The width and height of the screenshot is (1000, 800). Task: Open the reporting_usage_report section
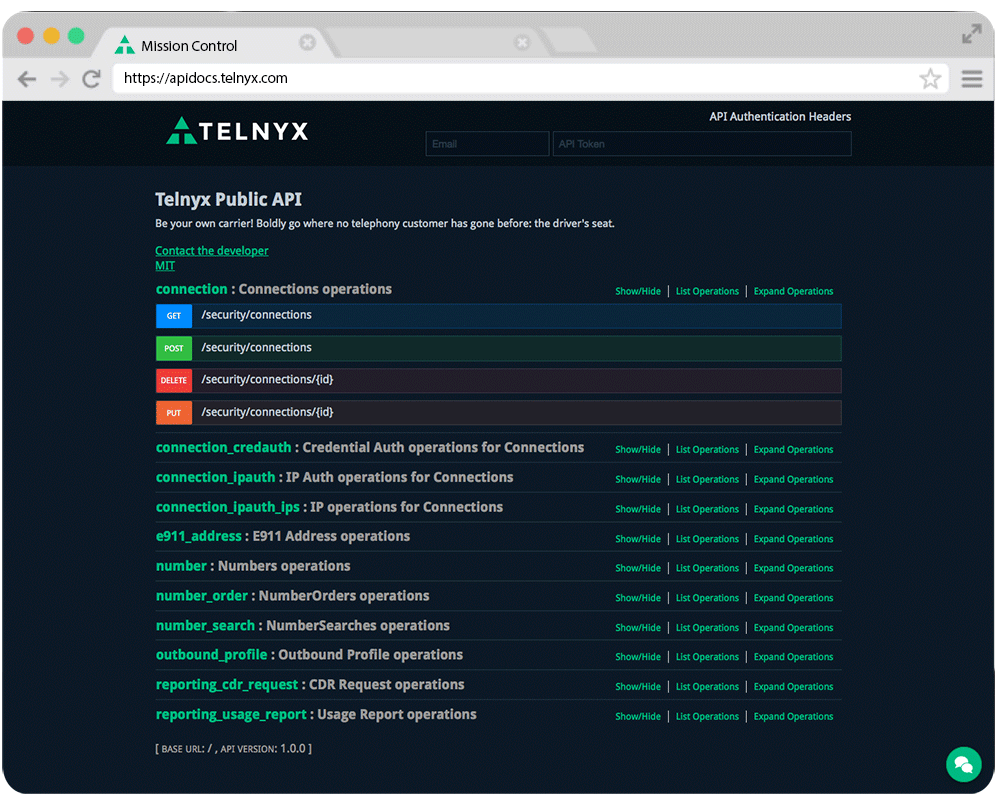231,715
